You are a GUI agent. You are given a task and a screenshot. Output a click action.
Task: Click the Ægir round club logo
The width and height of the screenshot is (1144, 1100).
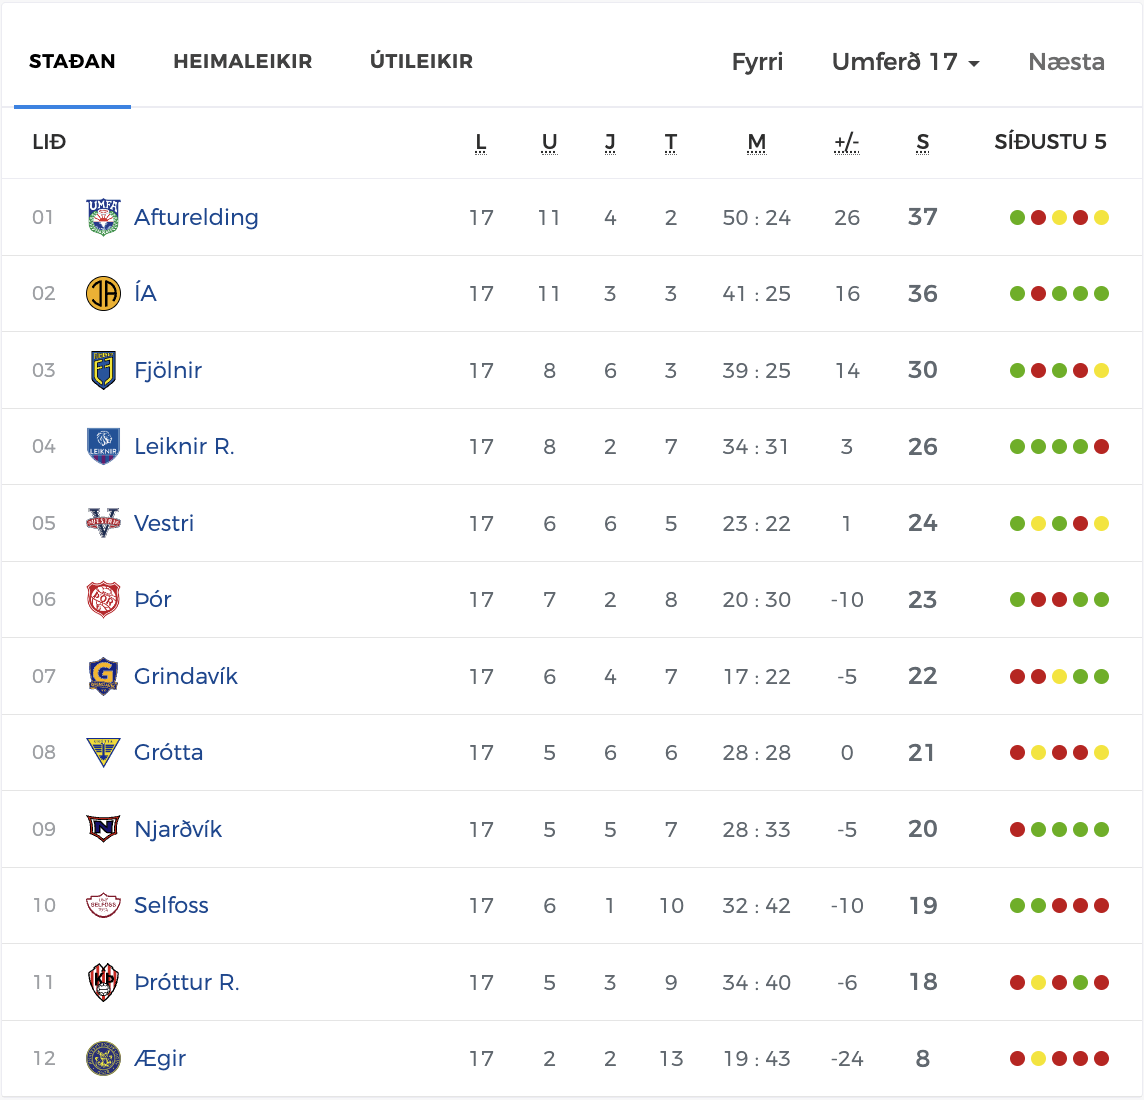tap(103, 1059)
